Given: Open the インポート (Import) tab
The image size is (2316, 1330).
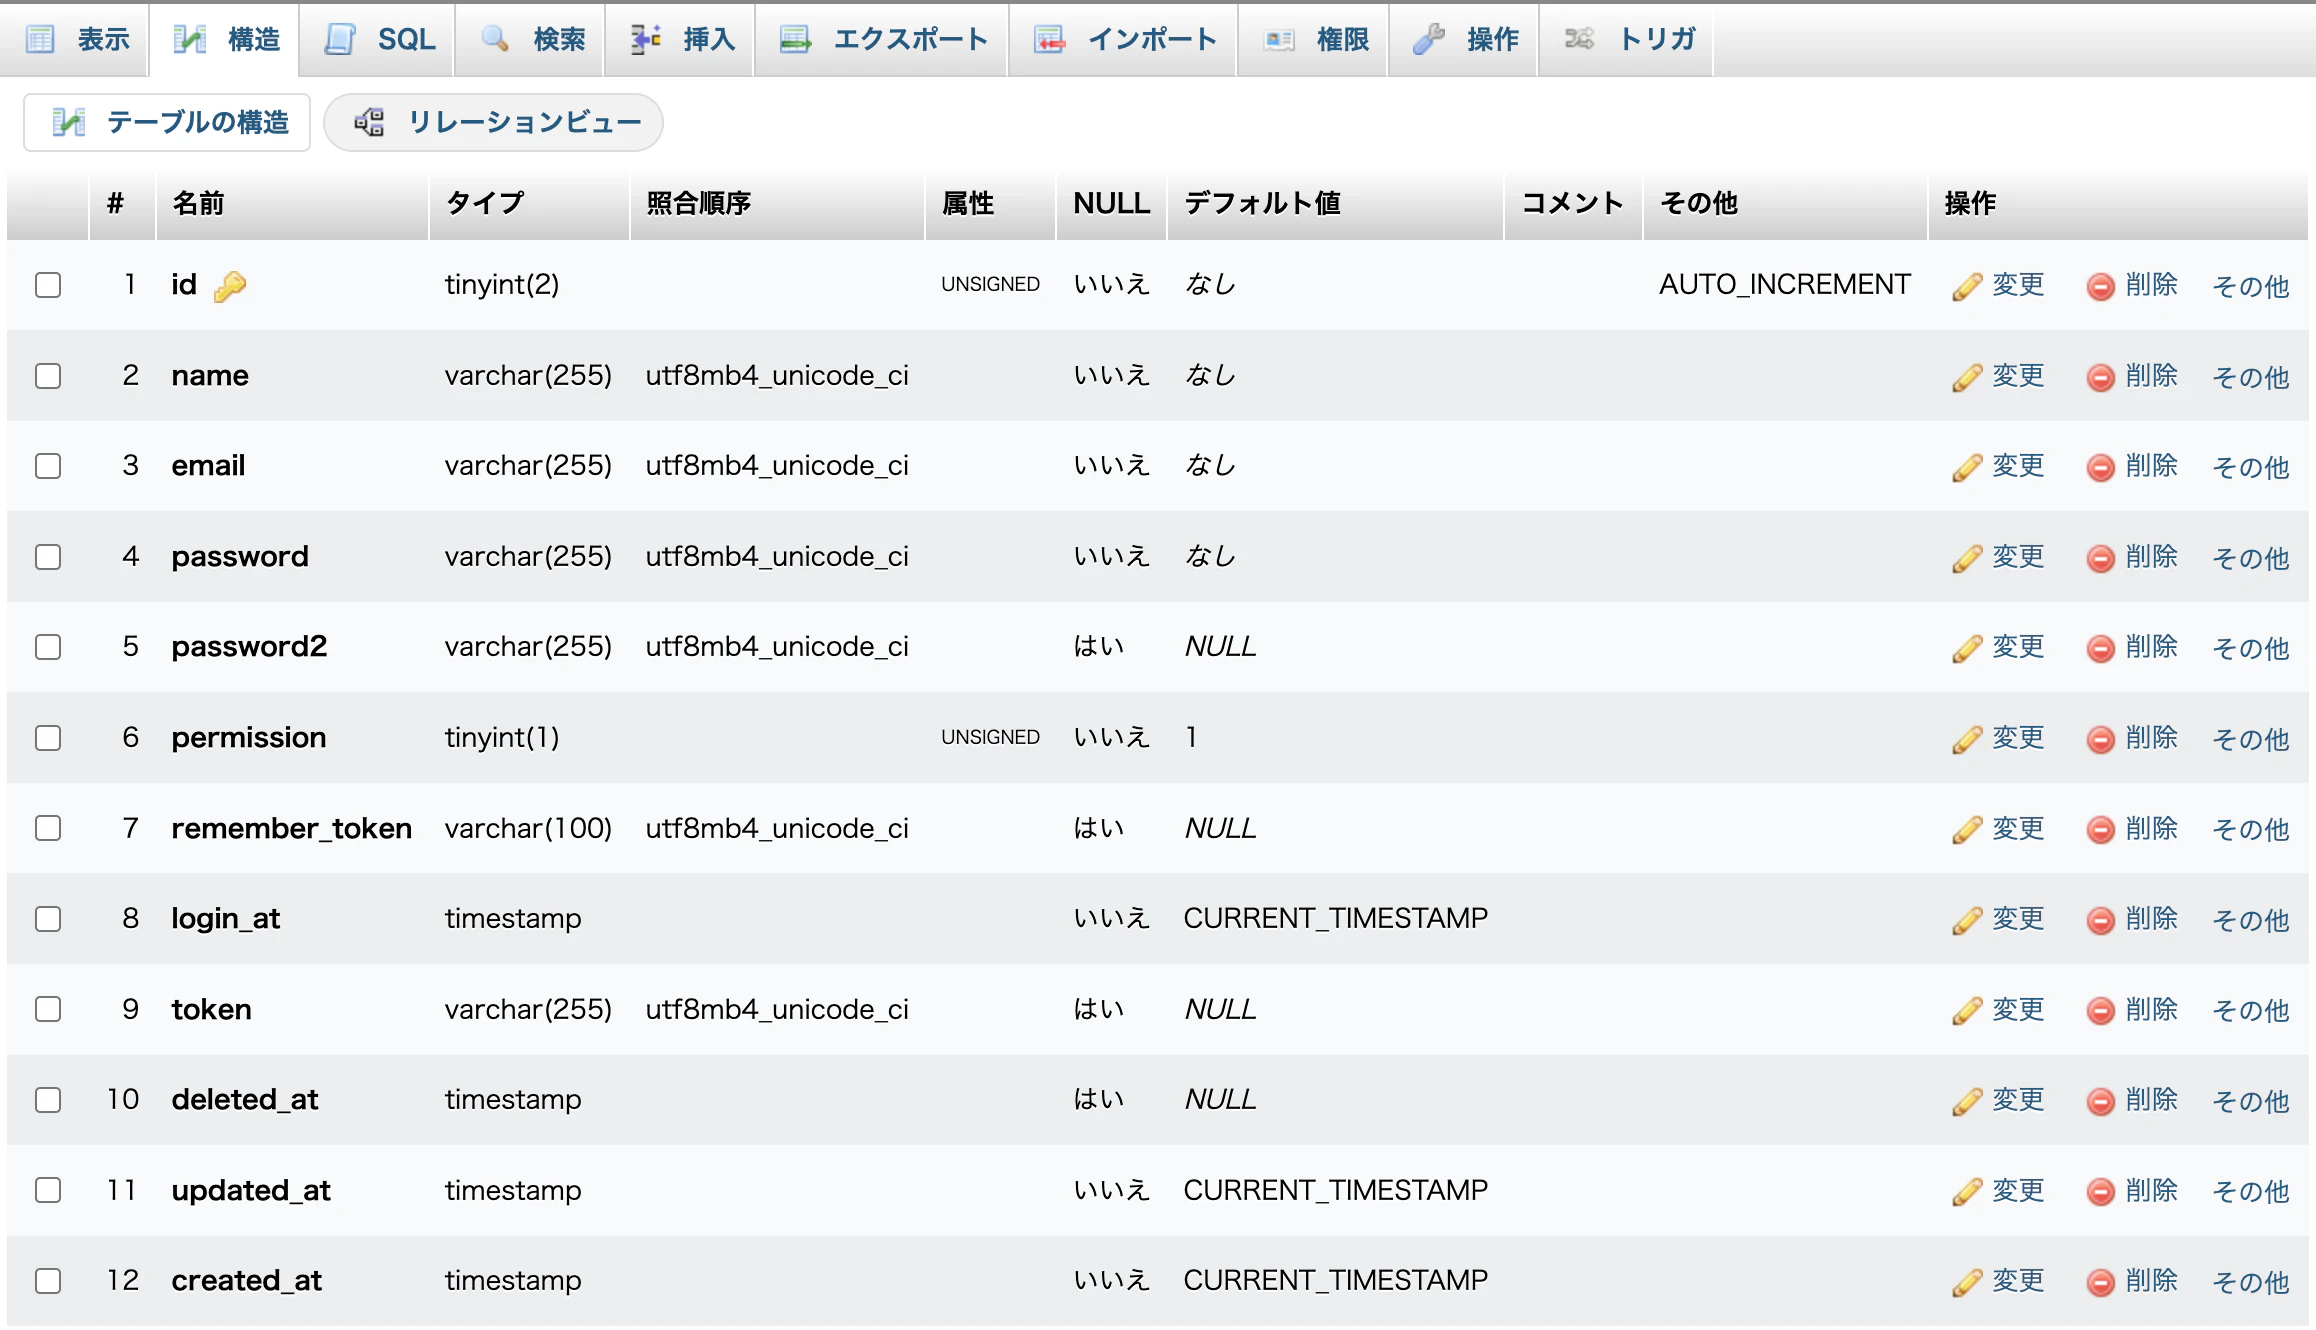Looking at the screenshot, I should pyautogui.click(x=1123, y=39).
